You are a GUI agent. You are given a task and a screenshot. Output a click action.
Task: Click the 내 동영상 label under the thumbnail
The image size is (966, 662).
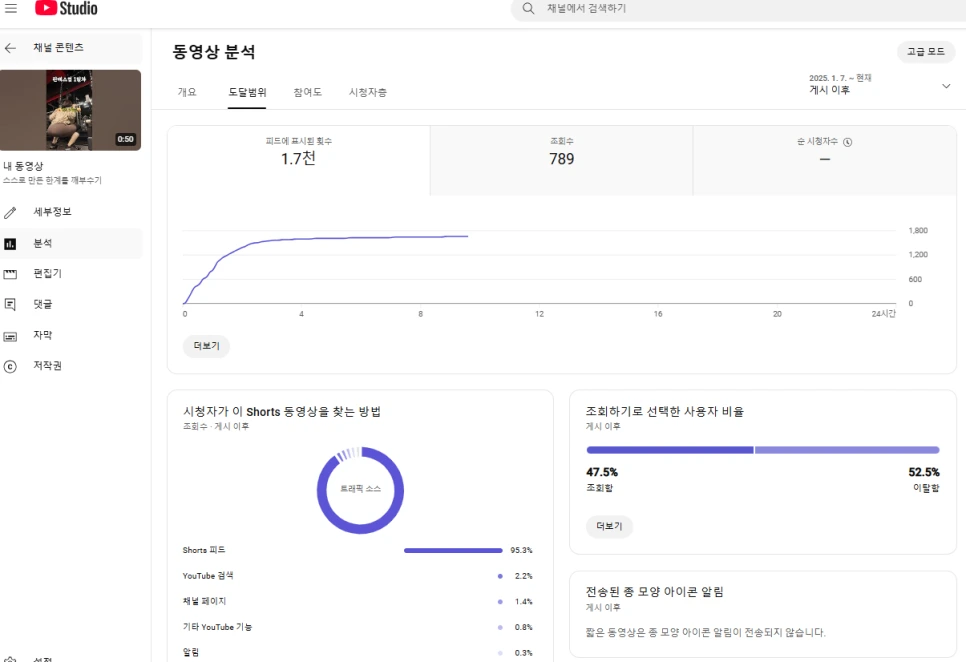[23, 166]
